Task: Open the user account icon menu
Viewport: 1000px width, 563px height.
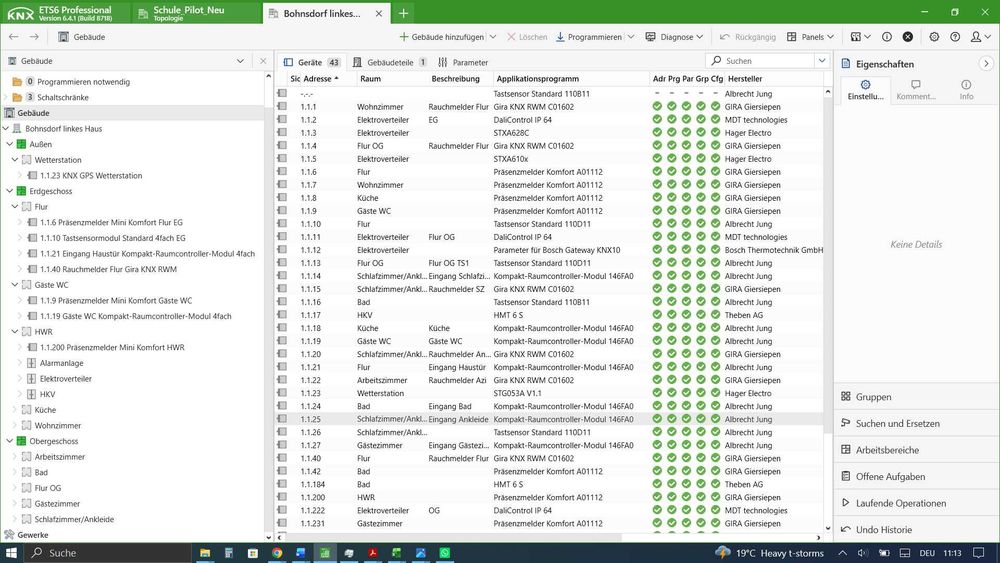Action: click(980, 37)
